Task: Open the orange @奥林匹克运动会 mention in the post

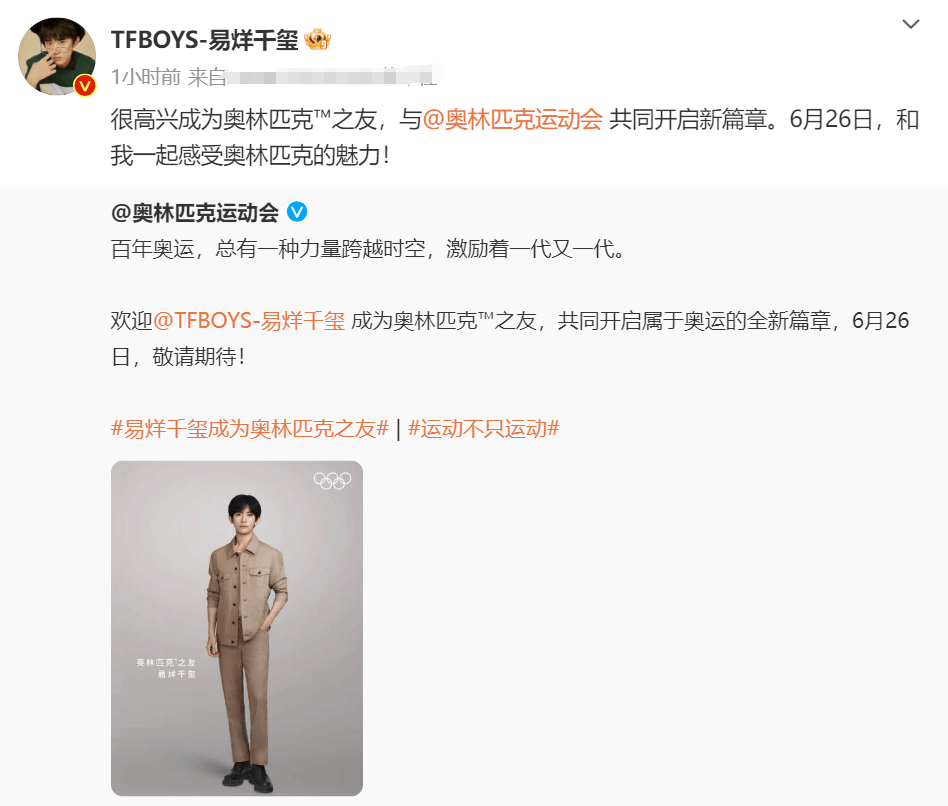Action: 512,119
